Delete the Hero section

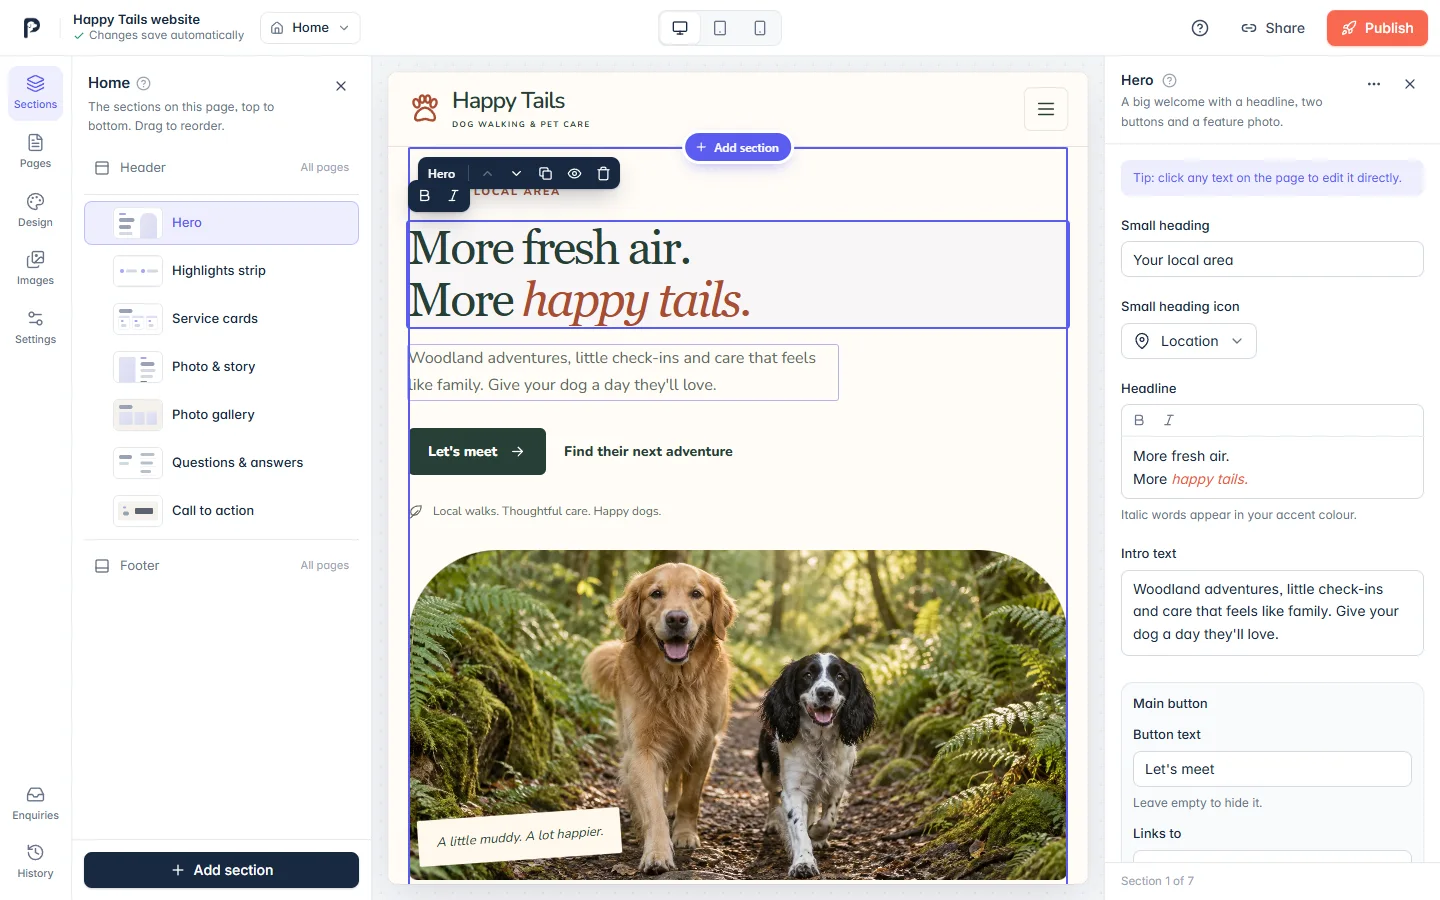coord(603,174)
